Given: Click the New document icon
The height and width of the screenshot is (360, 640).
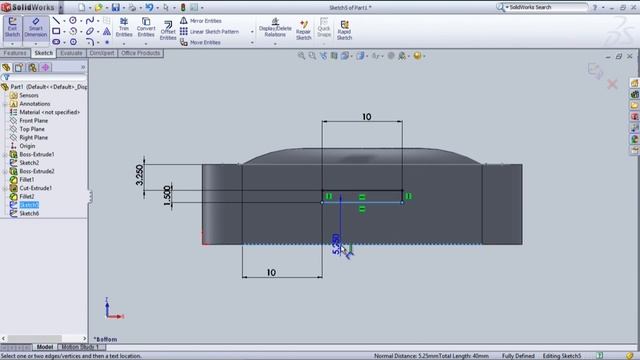Looking at the screenshot, I should point(82,7).
